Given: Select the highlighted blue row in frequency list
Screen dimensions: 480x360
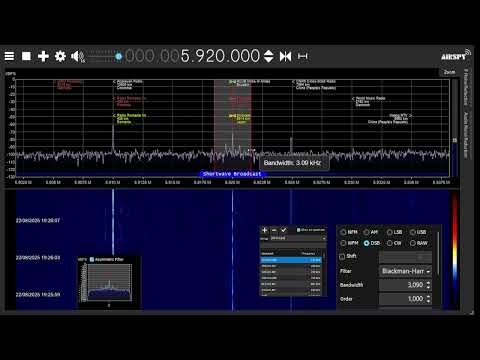Looking at the screenshot, I should [291, 260].
